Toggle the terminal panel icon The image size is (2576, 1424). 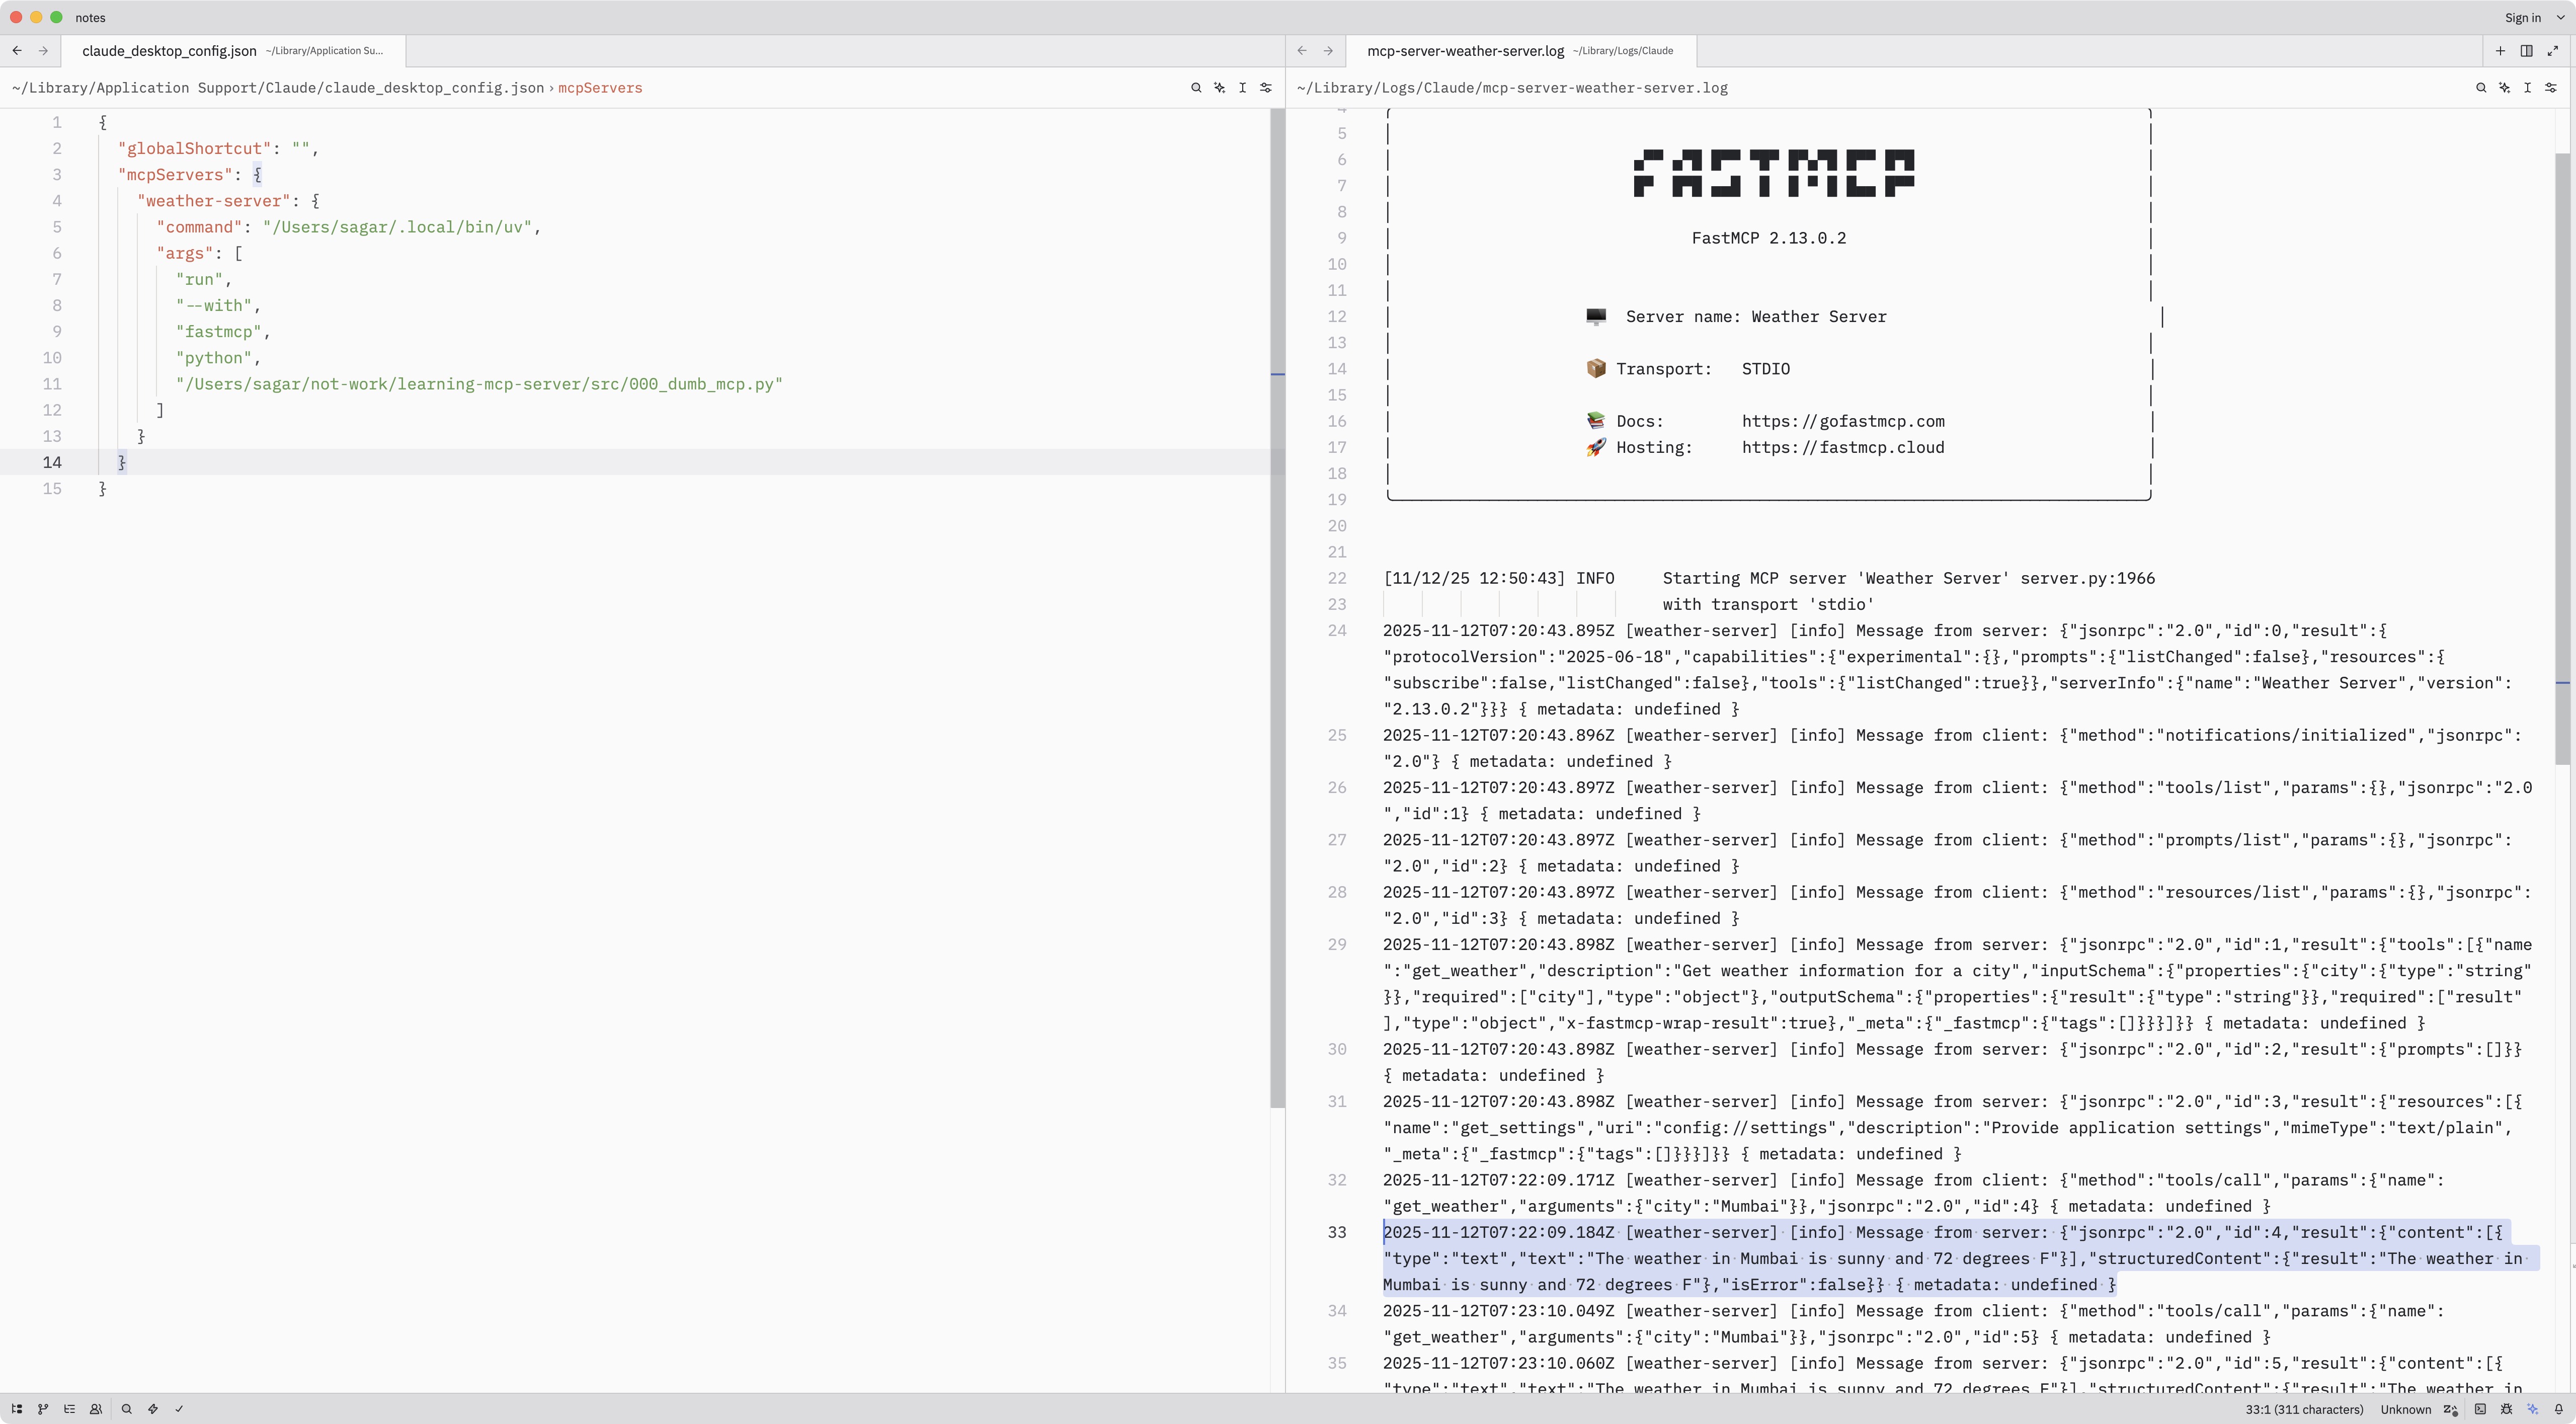pos(2480,1409)
